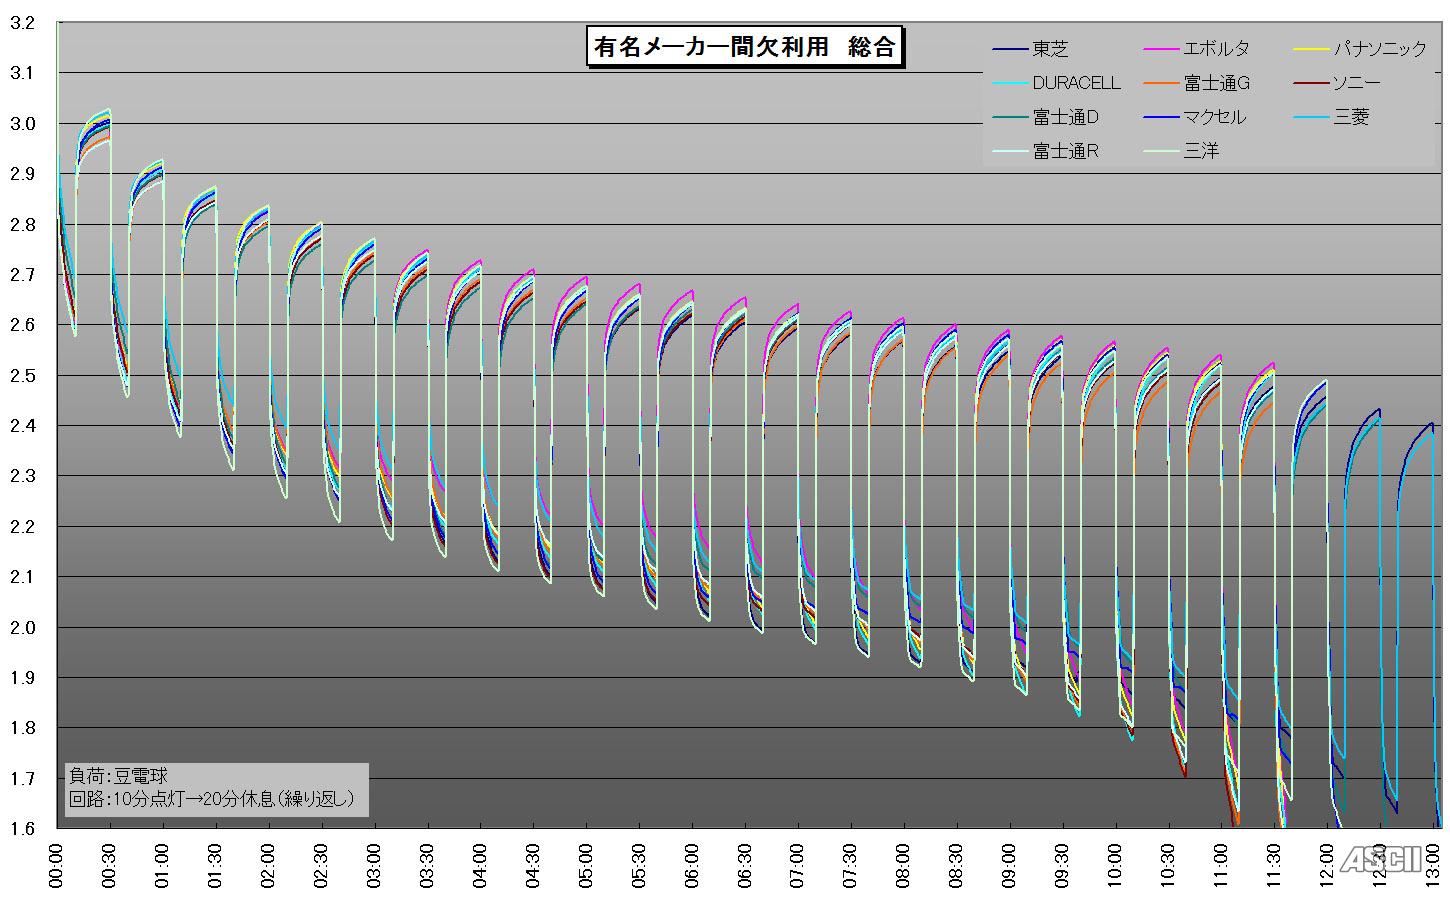Choose the 三洋 legend entry
Image resolution: width=1450 pixels, height=900 pixels.
tap(1182, 151)
